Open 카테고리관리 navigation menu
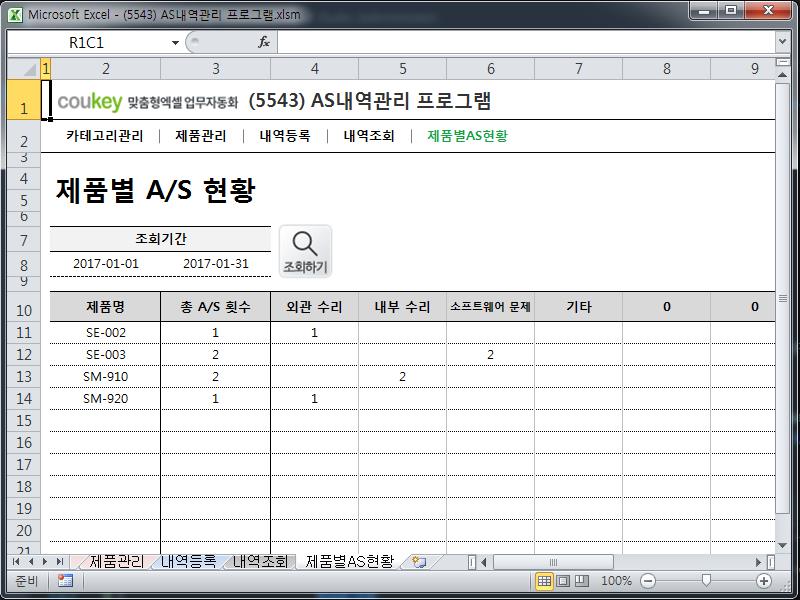The height and width of the screenshot is (600, 800). pyautogui.click(x=105, y=136)
